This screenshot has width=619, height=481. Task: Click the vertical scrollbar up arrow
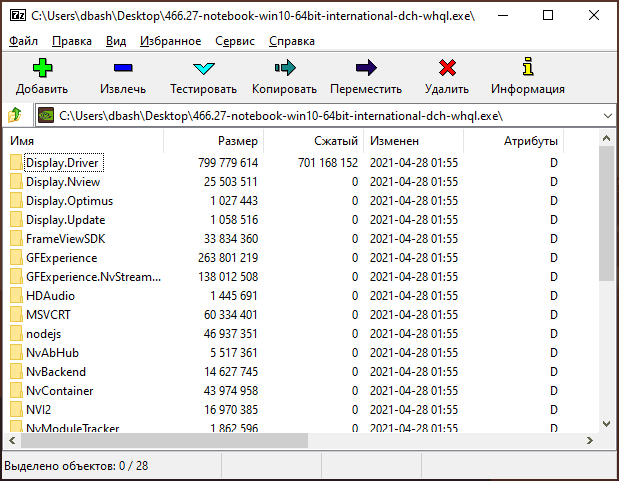click(x=607, y=138)
